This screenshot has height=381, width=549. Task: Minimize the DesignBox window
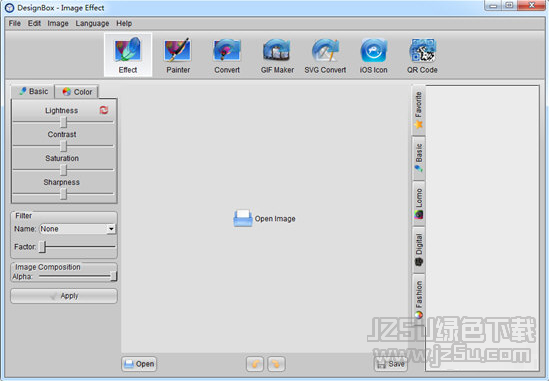tap(493, 6)
